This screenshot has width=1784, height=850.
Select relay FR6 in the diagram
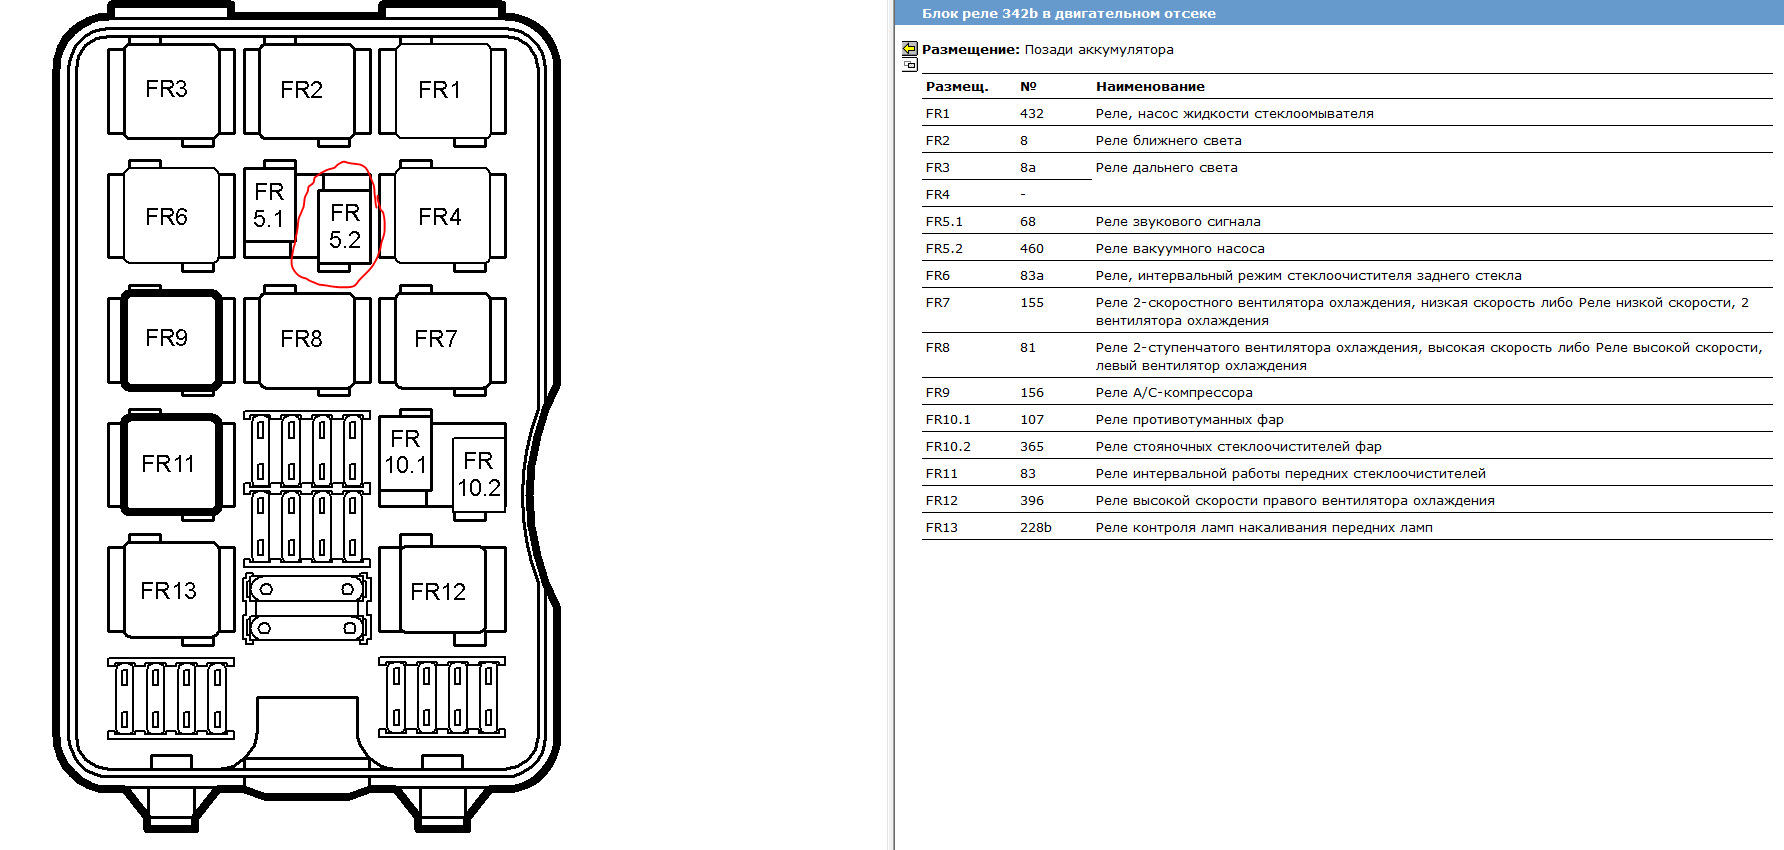click(170, 216)
